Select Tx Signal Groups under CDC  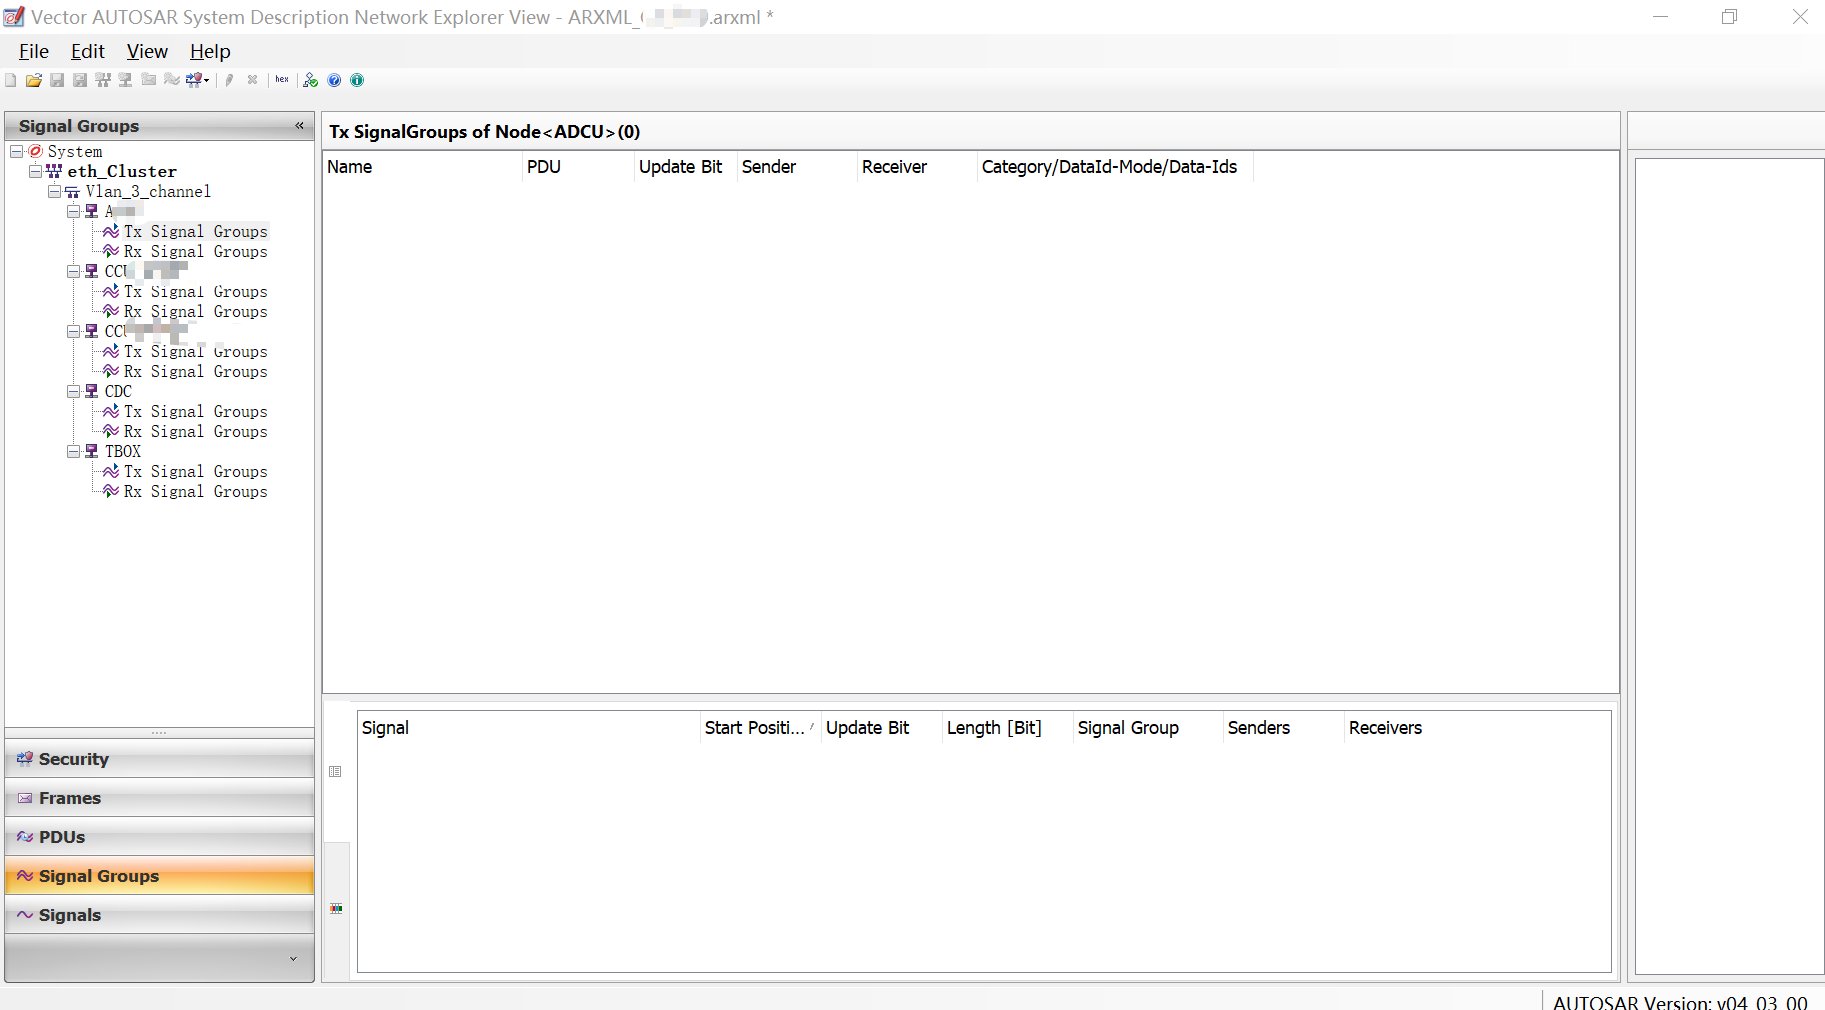(x=196, y=411)
